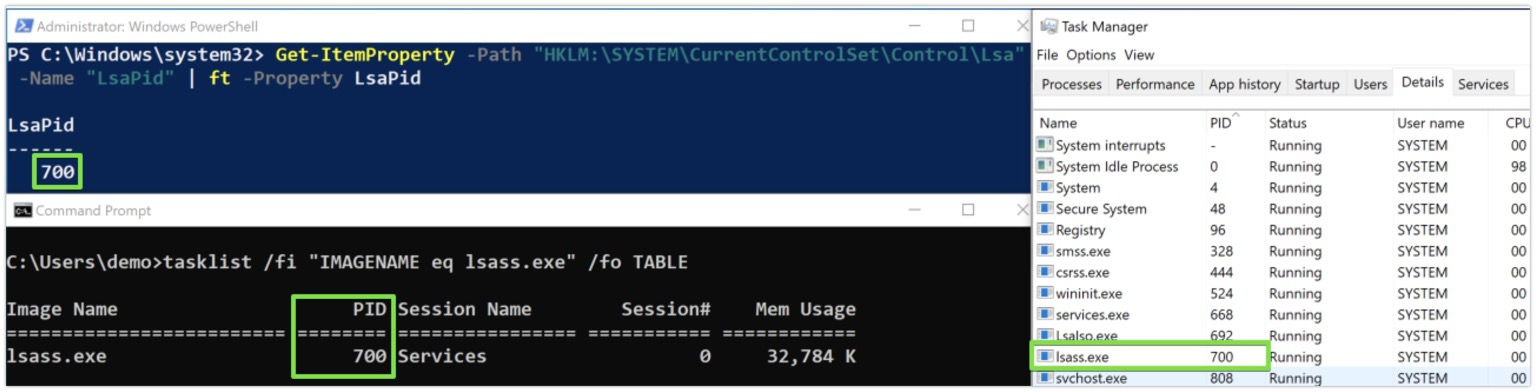1536x392 pixels.
Task: Switch to the Performance tab
Action: (x=1155, y=84)
